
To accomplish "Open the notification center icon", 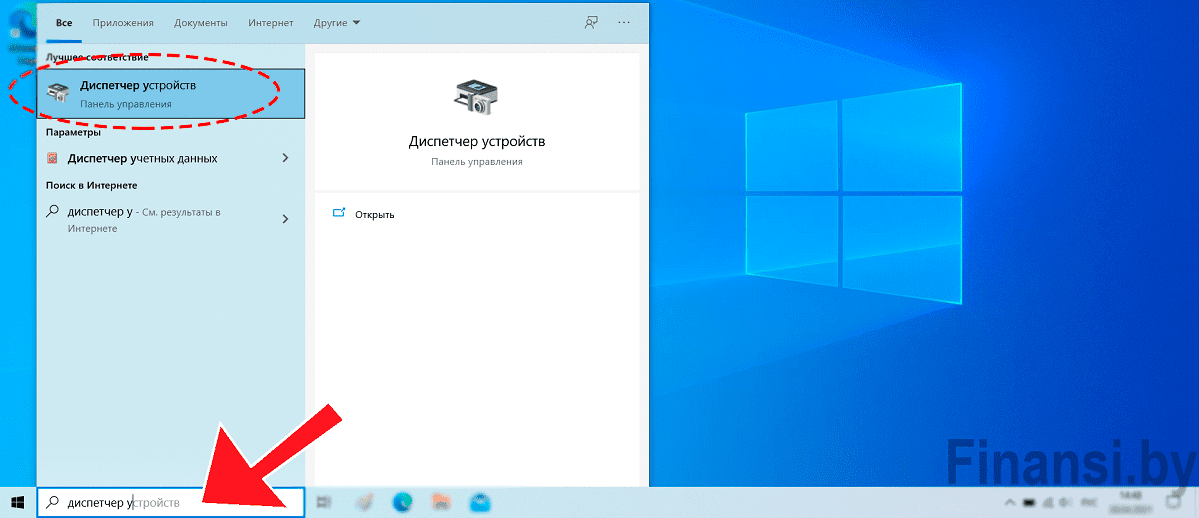I will [1175, 502].
